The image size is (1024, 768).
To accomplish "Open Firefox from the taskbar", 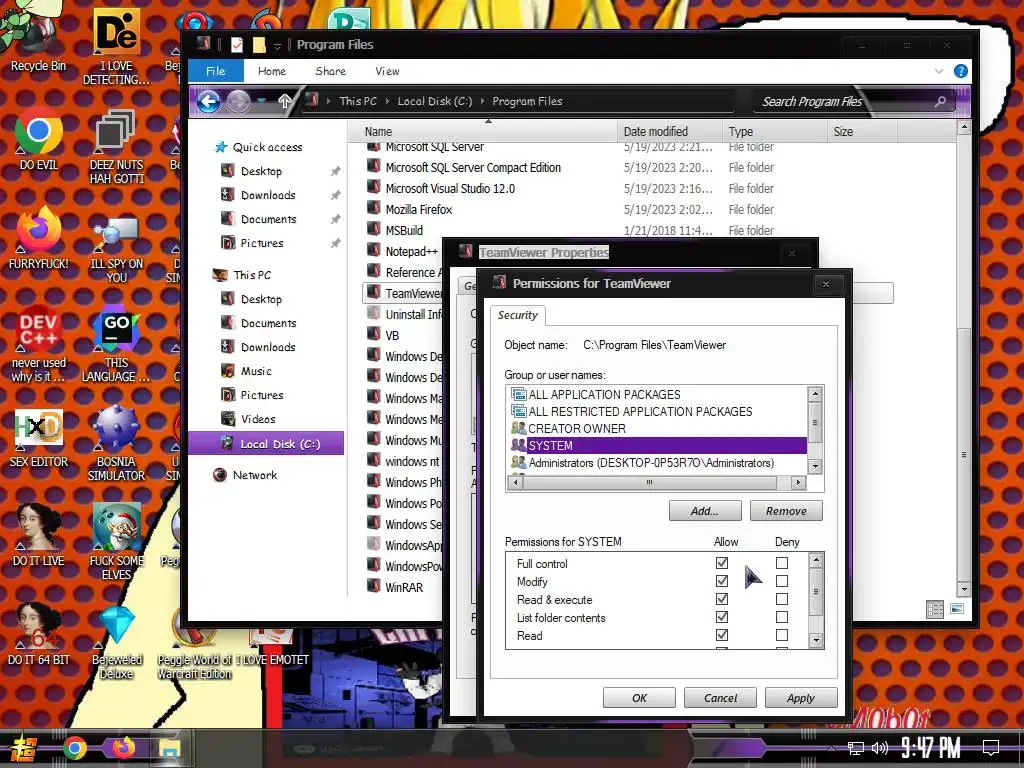I will pos(123,748).
